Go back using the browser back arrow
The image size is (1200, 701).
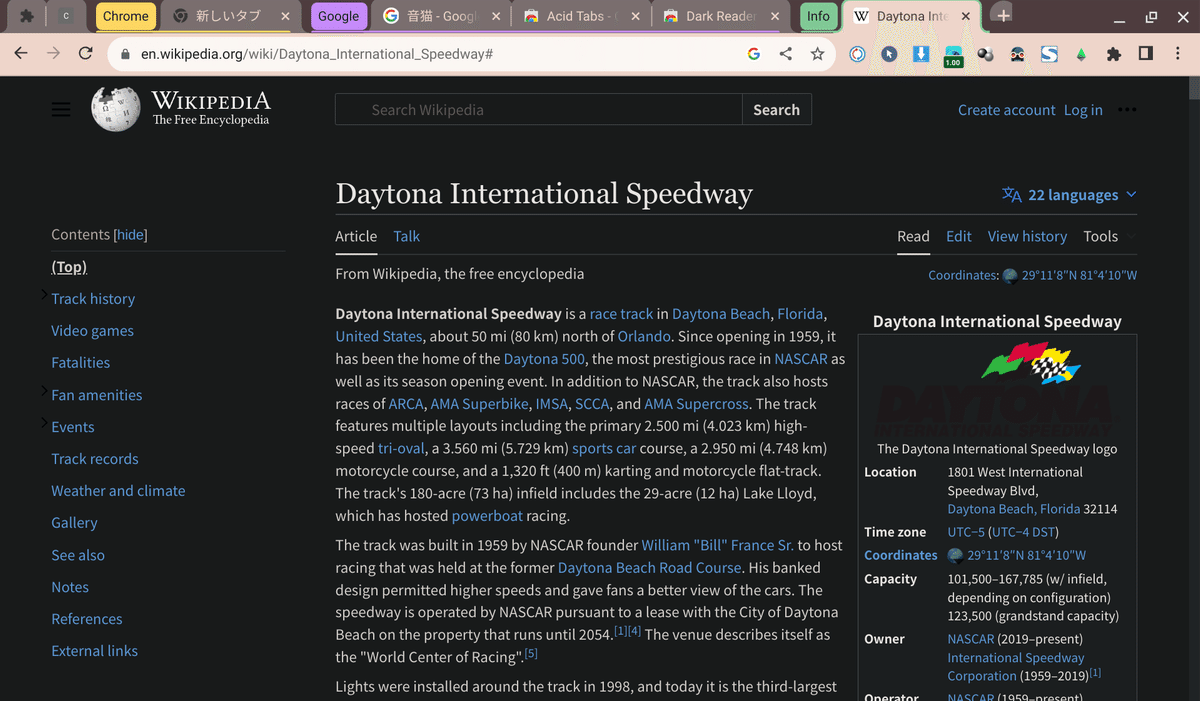pos(21,54)
